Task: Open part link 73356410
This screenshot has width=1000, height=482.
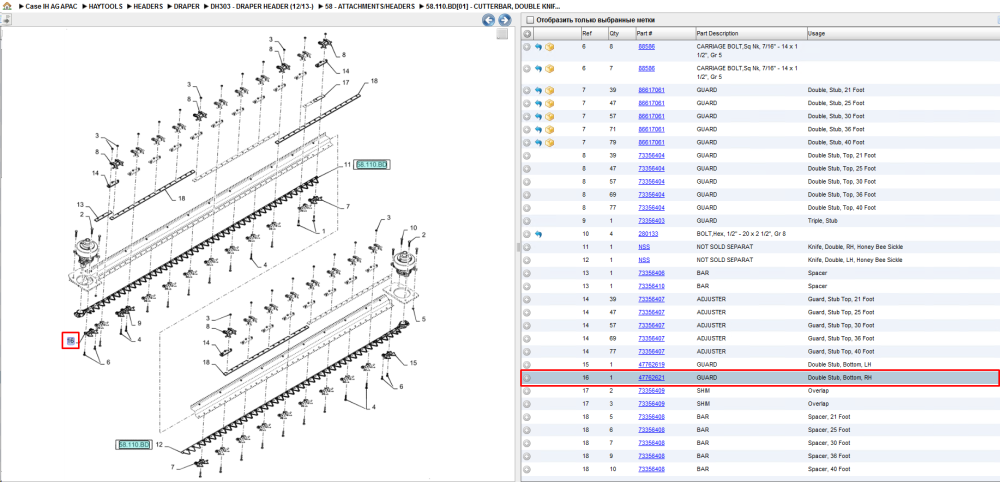Action: 651,286
